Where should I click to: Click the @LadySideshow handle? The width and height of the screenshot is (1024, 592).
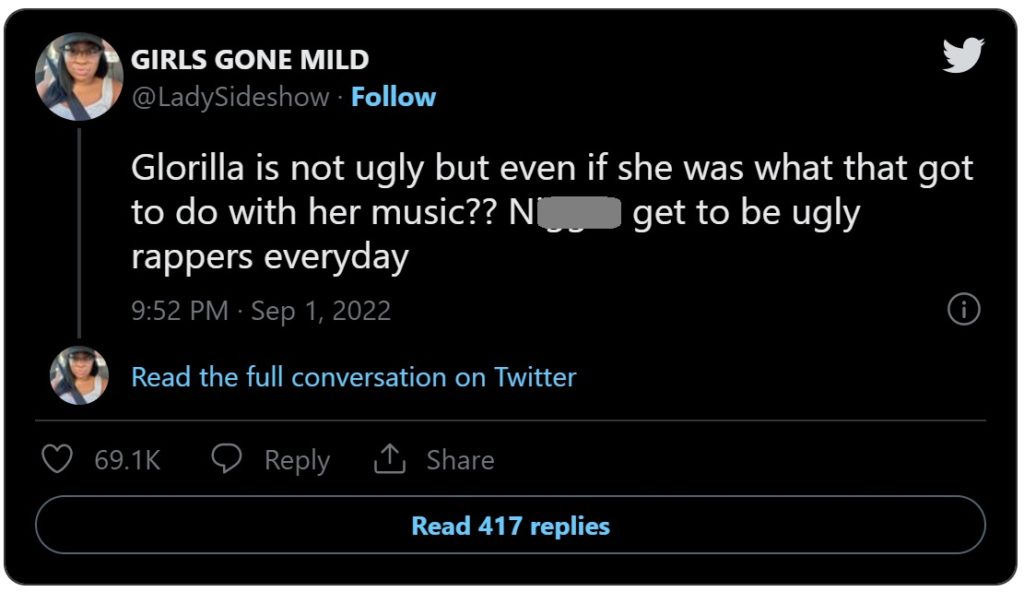point(230,97)
